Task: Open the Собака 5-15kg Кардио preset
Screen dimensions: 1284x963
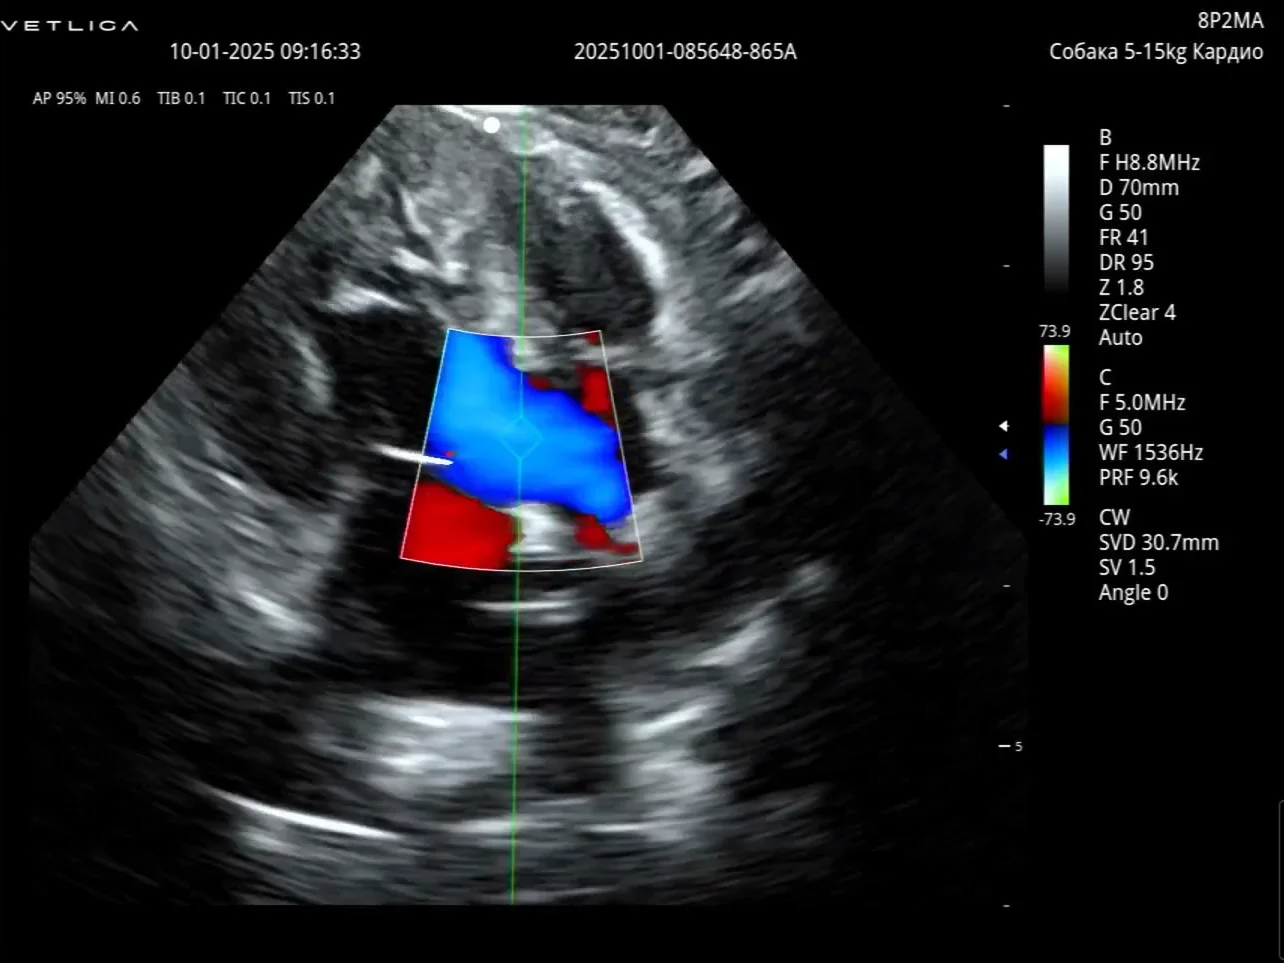Action: coord(1156,52)
